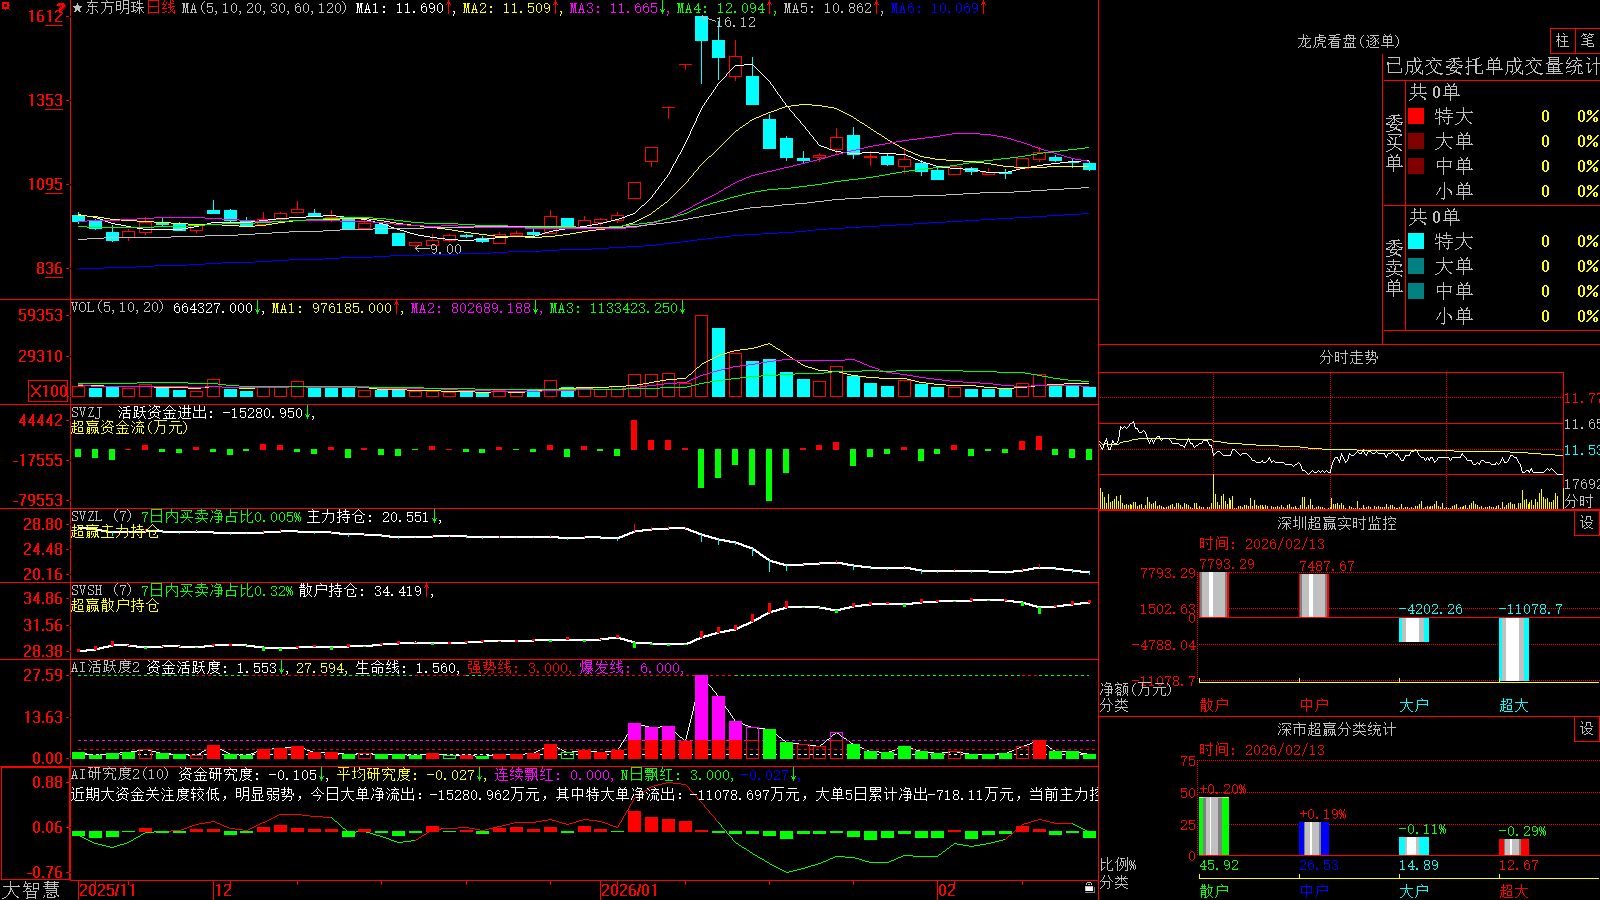Jump to the 12 month timeline marker
Image resolution: width=1600 pixels, height=900 pixels.
[224, 890]
